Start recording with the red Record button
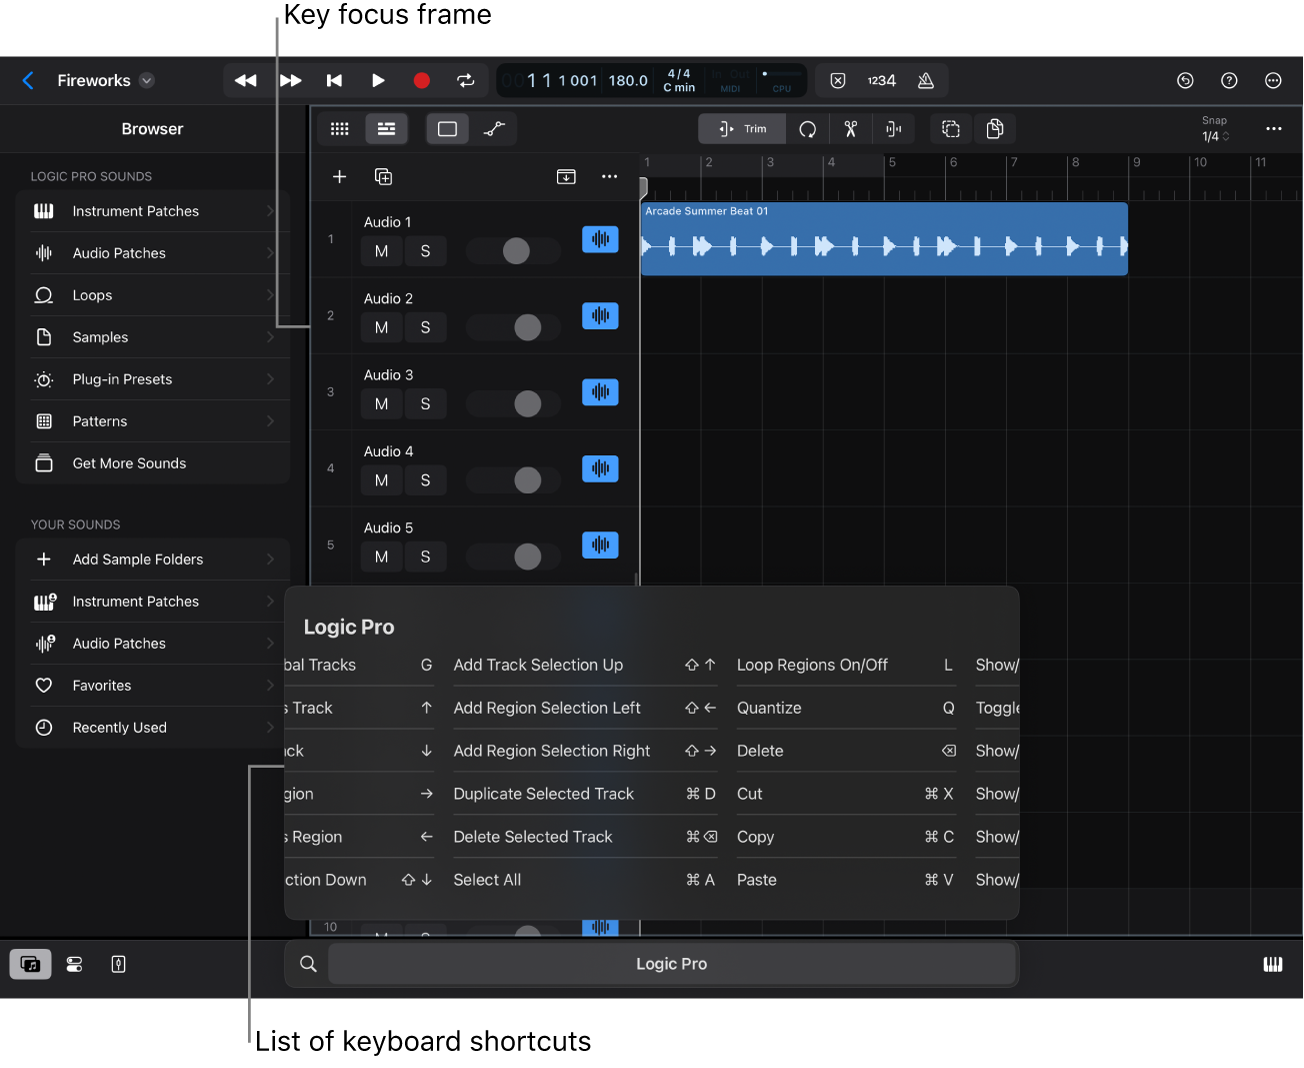Screen dimensions: 1304x1068 coord(422,81)
